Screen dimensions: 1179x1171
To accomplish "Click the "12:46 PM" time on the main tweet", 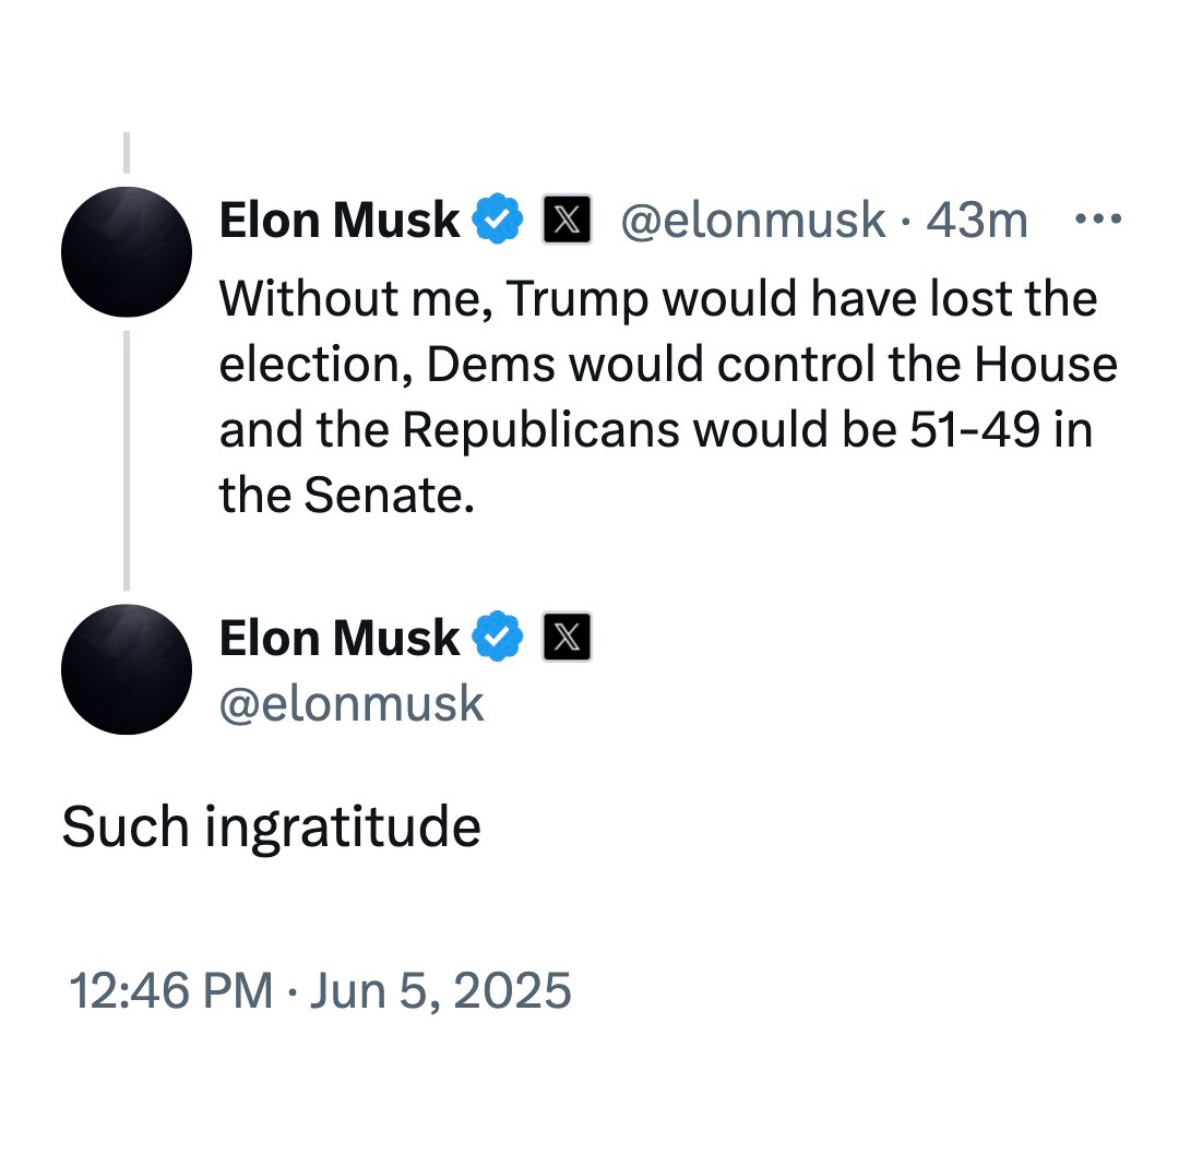I will 171,991.
